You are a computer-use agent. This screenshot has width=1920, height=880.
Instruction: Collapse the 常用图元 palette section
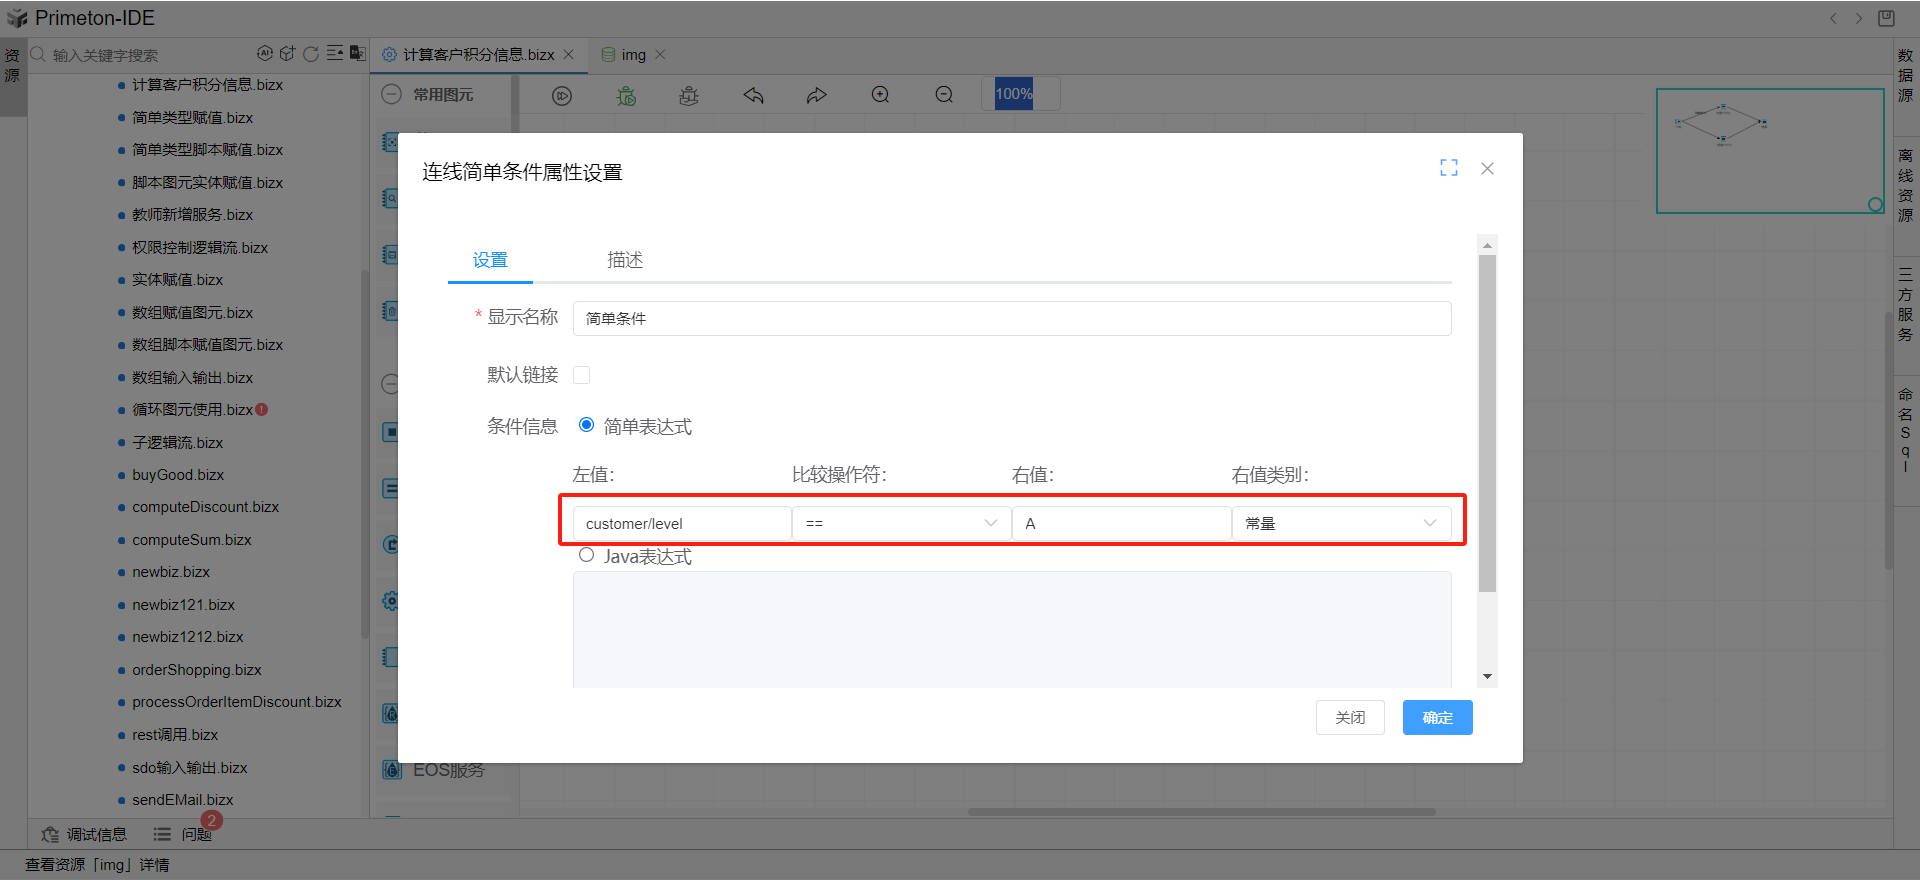pyautogui.click(x=392, y=95)
